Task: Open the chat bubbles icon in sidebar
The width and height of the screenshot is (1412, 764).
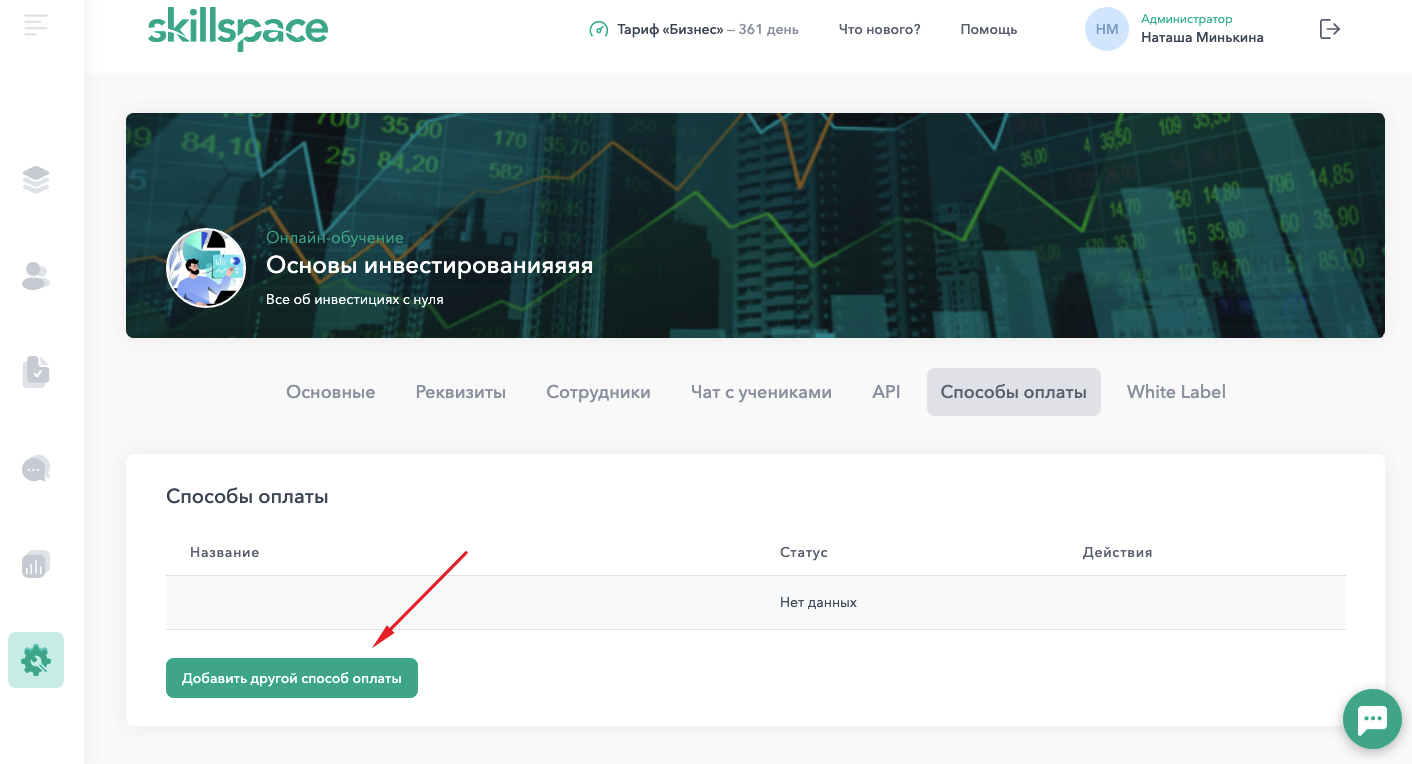Action: (x=36, y=468)
